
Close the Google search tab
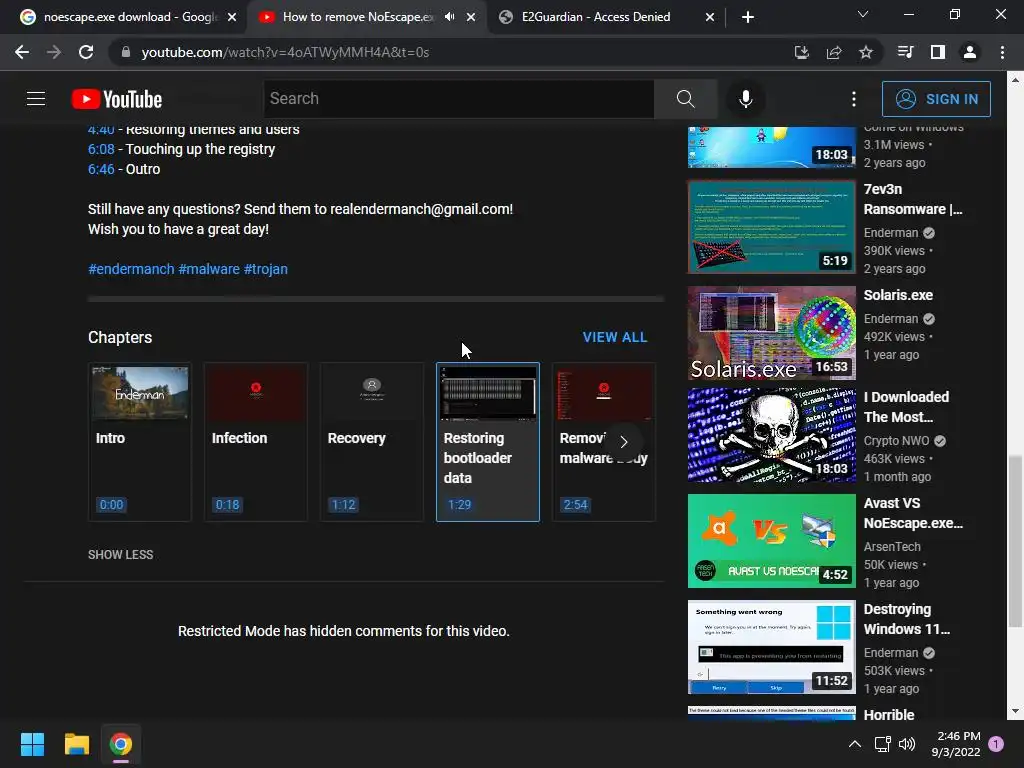(232, 17)
